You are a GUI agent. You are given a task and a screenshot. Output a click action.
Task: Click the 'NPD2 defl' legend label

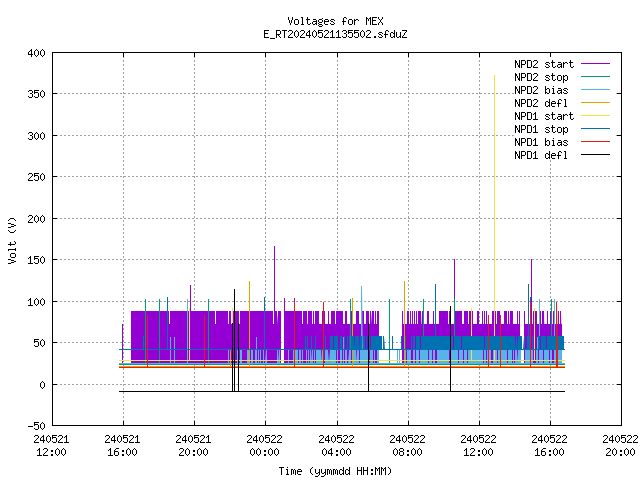tap(541, 103)
